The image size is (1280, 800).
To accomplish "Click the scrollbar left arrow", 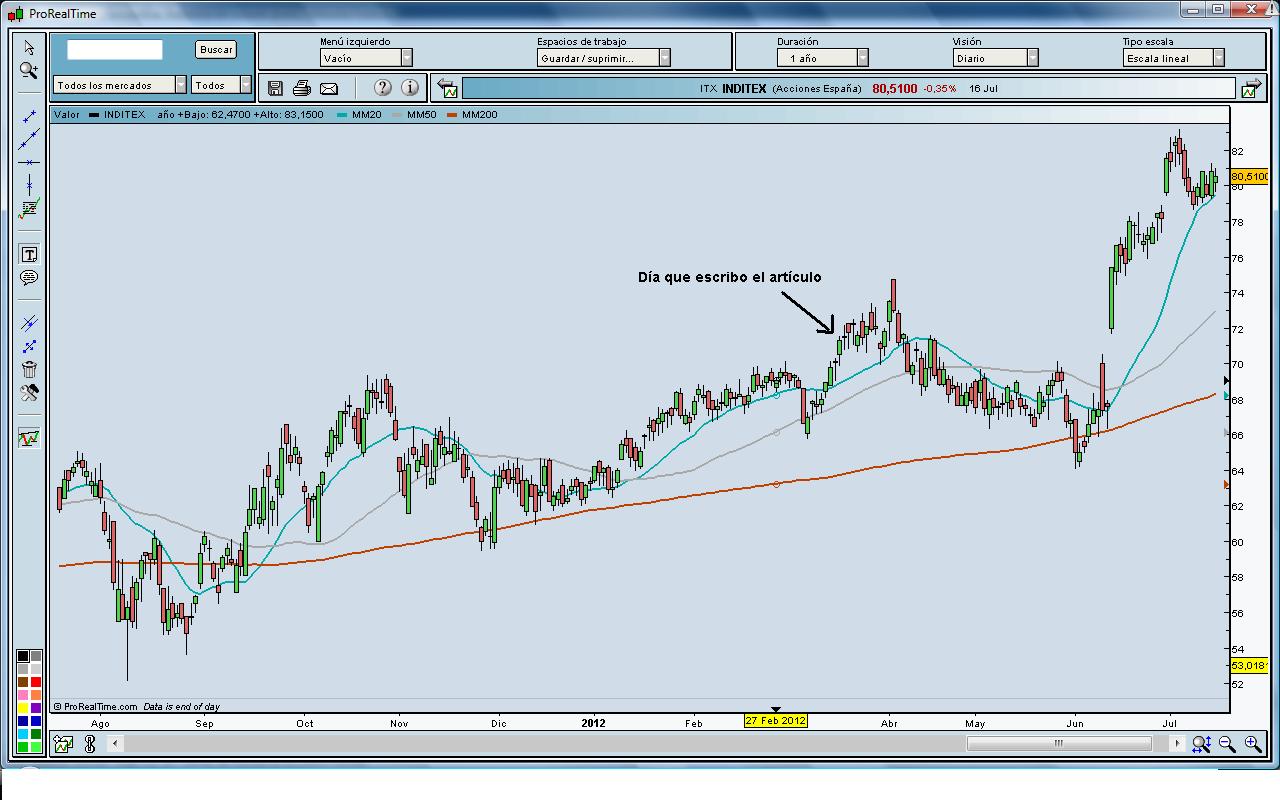I will (x=115, y=743).
